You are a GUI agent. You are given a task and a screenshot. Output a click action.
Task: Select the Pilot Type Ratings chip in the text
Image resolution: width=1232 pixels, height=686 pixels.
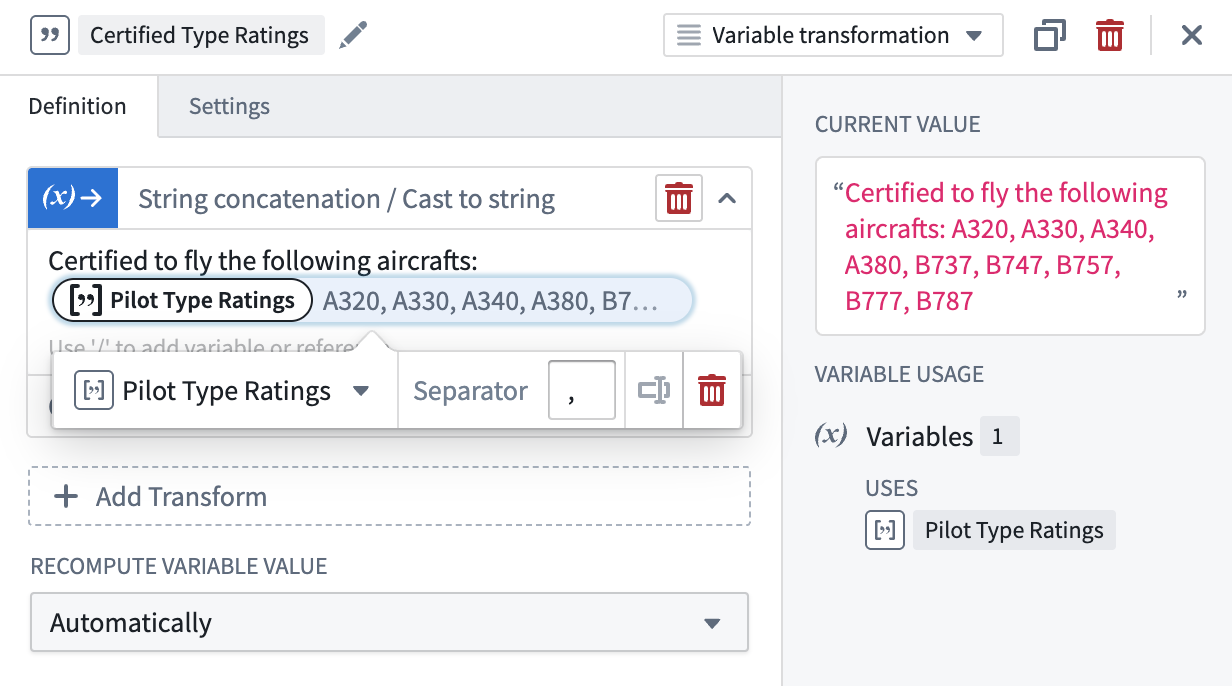[x=181, y=300]
